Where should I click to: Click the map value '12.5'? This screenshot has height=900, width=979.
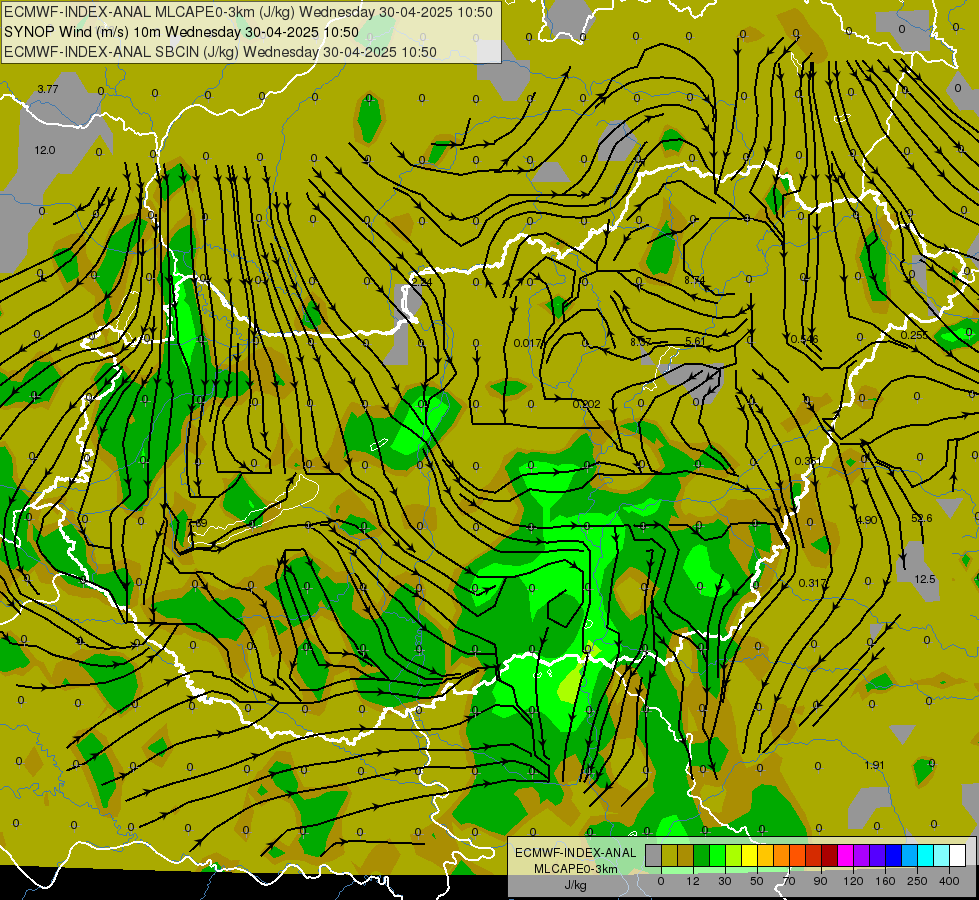click(x=925, y=579)
